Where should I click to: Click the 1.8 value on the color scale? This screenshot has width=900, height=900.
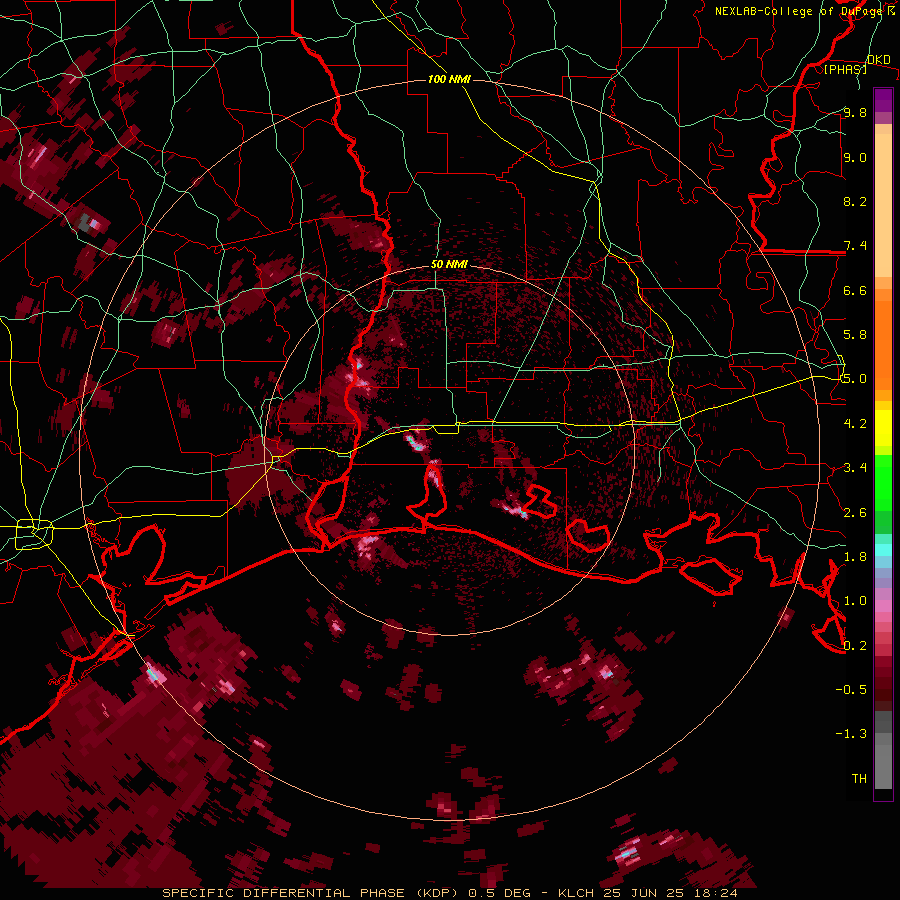pos(855,556)
